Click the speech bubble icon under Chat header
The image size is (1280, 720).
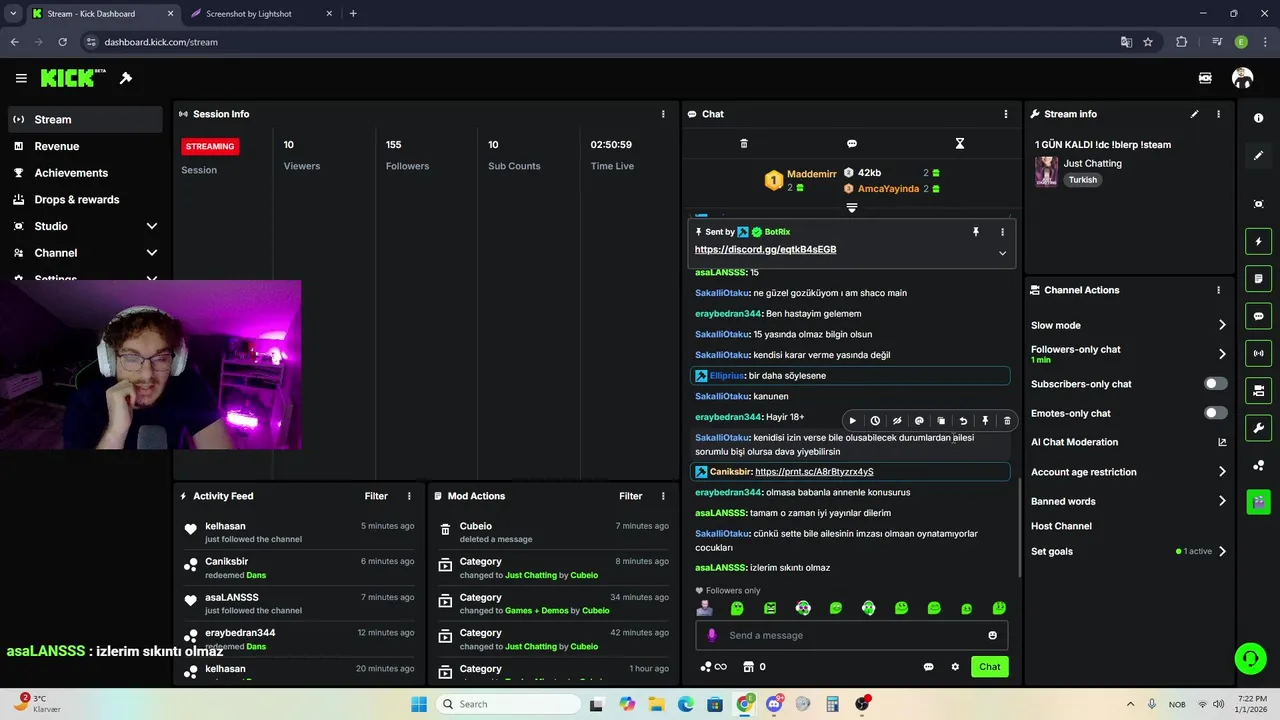[x=852, y=144]
